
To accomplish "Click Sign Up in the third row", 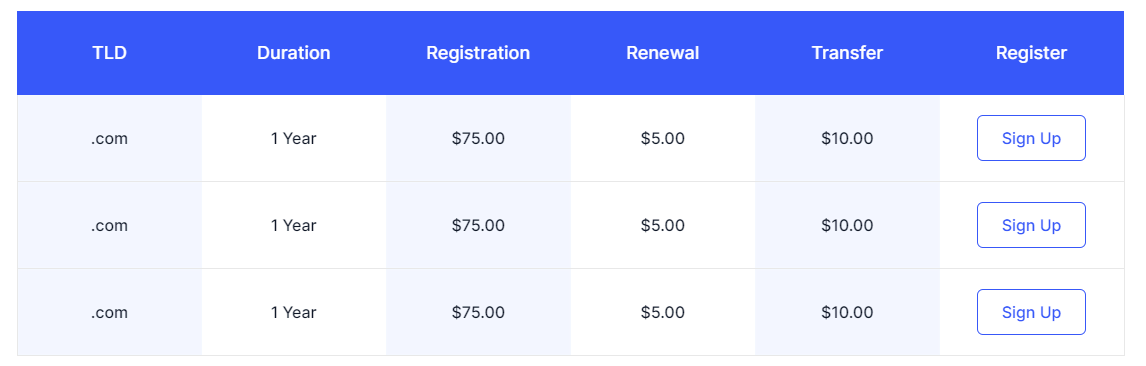I will point(1031,312).
